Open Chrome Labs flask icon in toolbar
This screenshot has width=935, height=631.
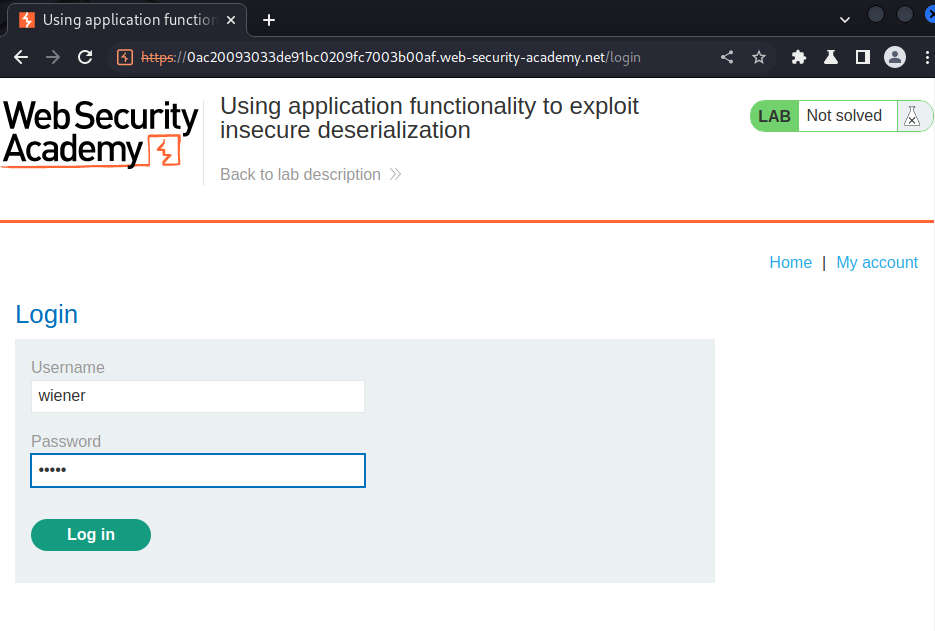click(x=831, y=57)
